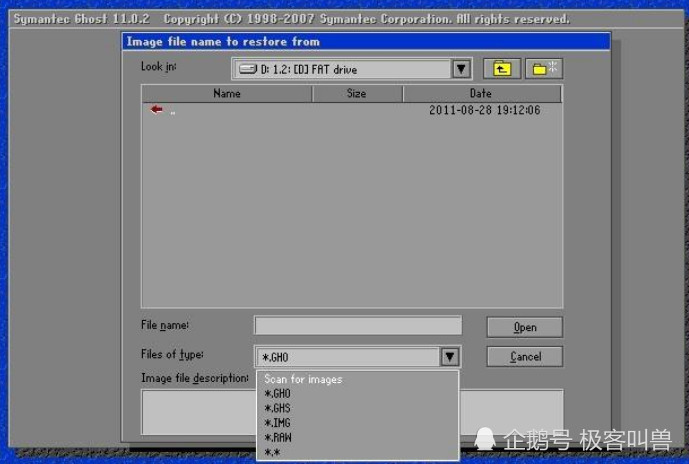
Task: Select date 2011-08-28 19:12:06 entry
Action: click(x=485, y=110)
